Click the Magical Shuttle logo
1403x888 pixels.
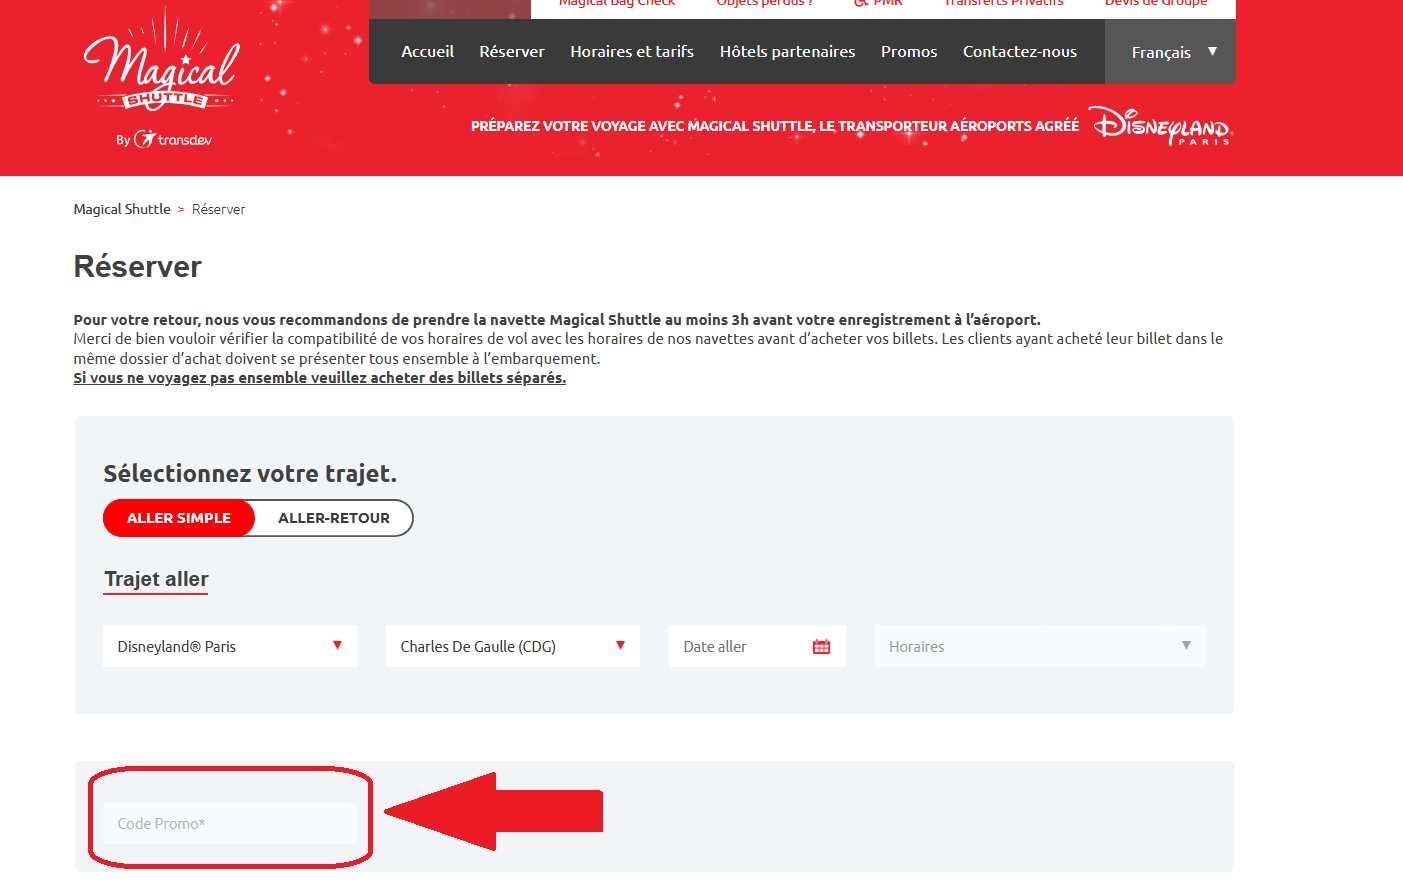pyautogui.click(x=162, y=78)
